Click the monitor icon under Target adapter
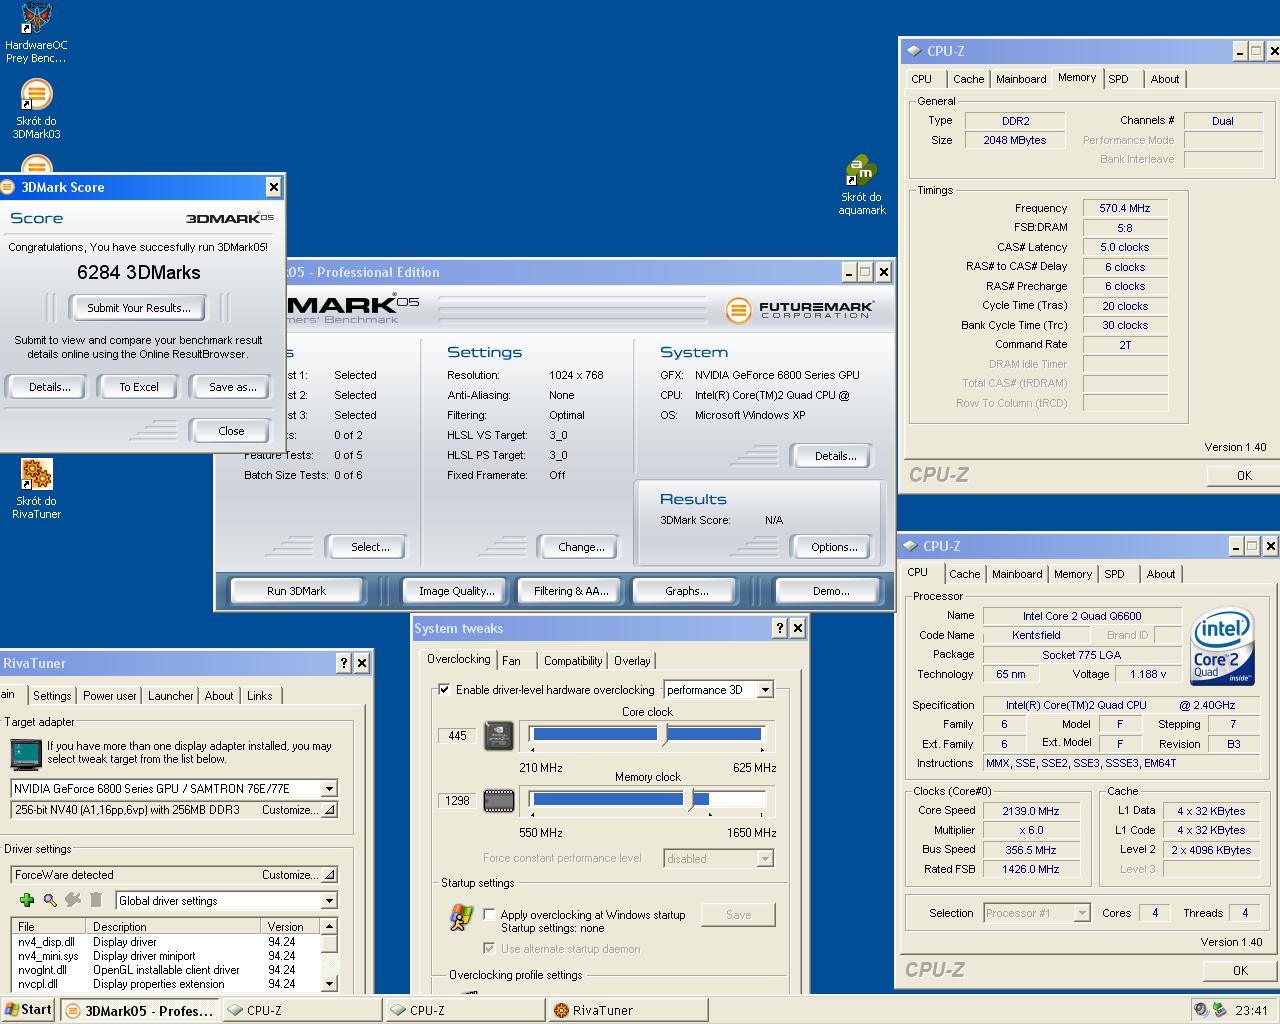Viewport: 1280px width, 1024px height. click(x=25, y=753)
